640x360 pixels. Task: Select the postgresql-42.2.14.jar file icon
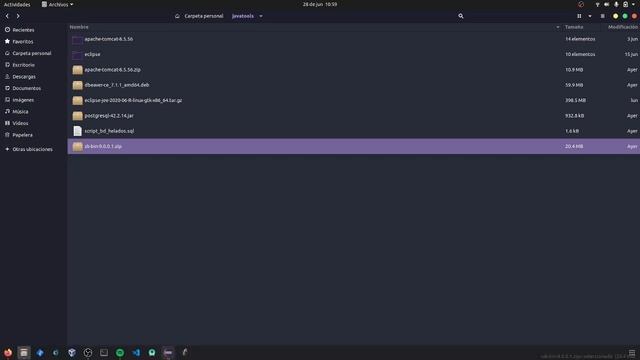tap(77, 116)
